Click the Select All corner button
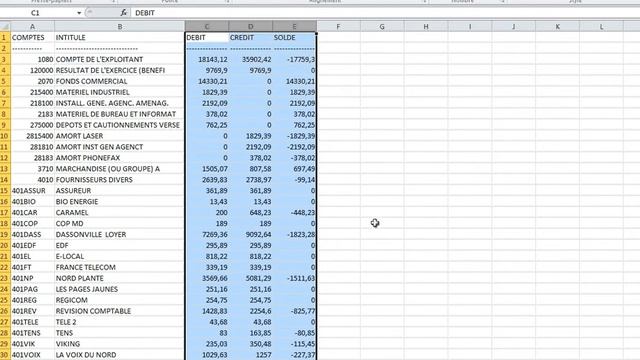The image size is (640, 360). click(5, 27)
